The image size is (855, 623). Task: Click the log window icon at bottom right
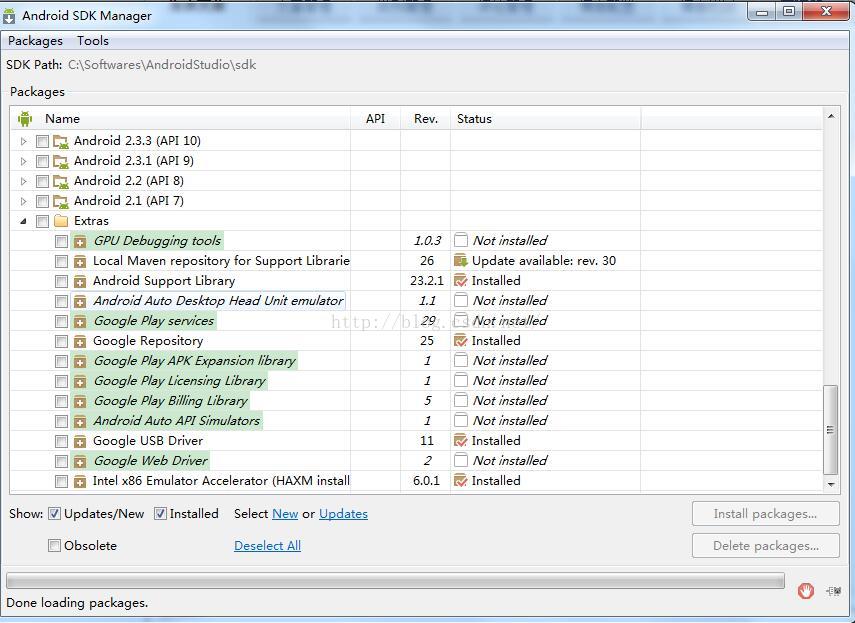coord(833,591)
